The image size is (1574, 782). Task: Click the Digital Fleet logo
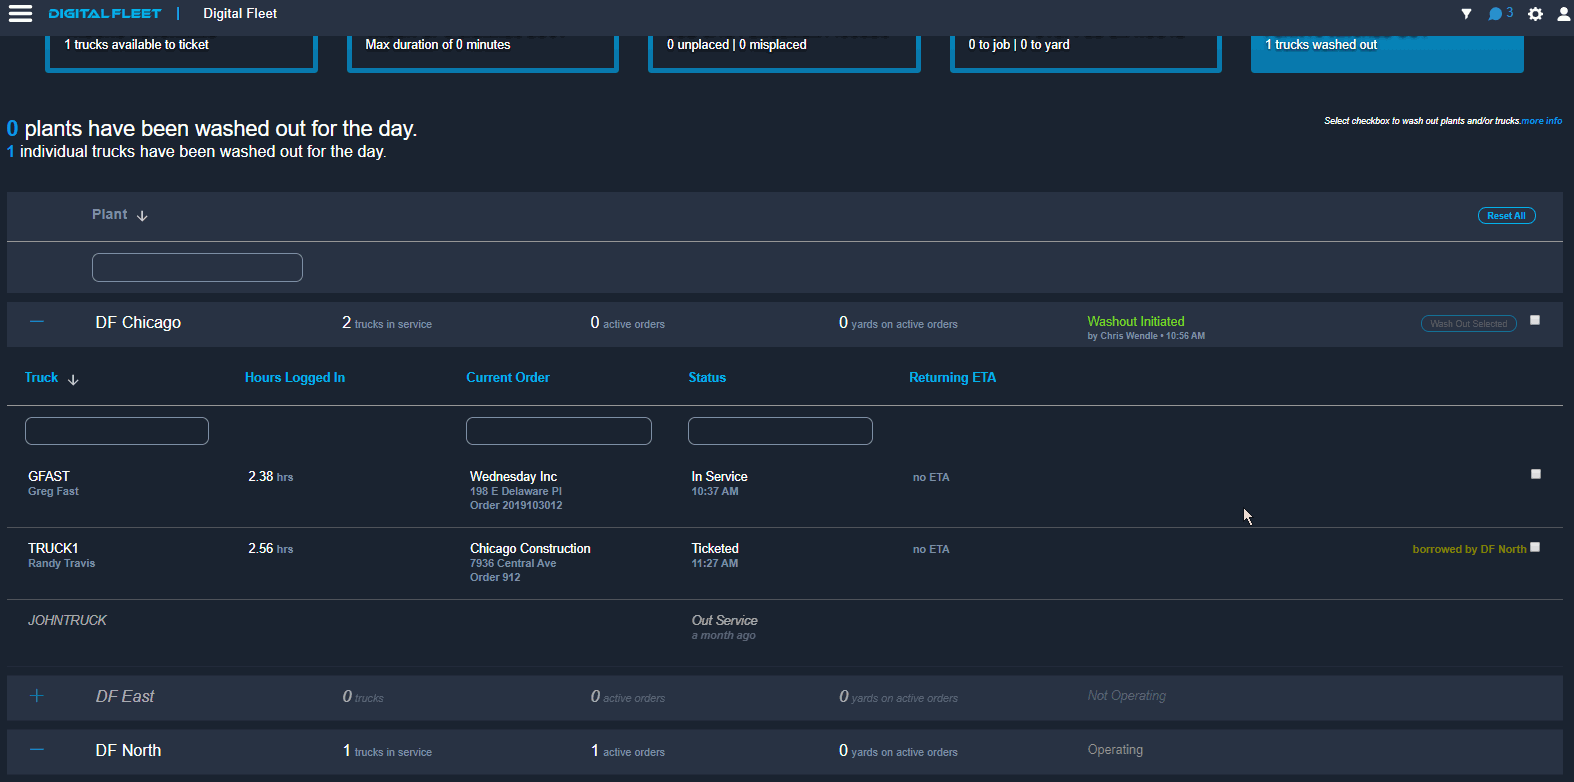pos(105,14)
